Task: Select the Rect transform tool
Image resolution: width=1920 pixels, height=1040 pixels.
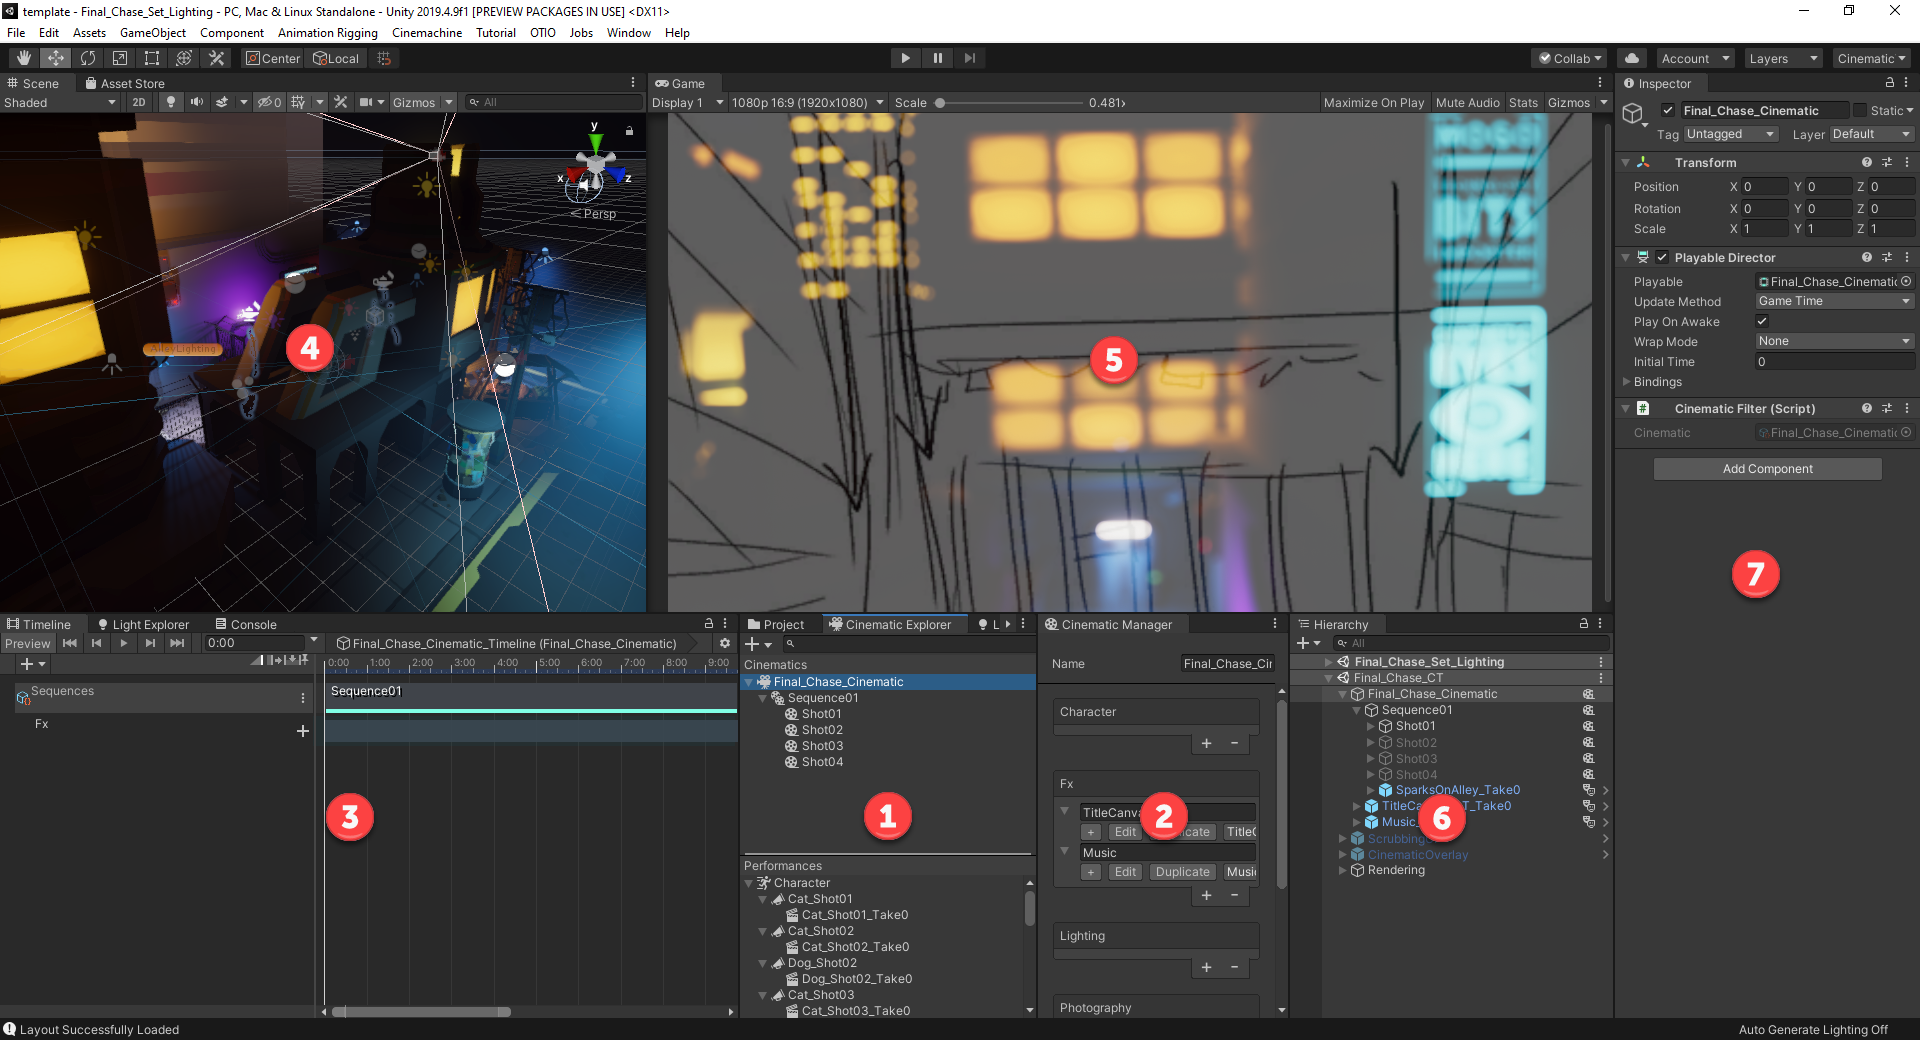Action: coord(152,58)
